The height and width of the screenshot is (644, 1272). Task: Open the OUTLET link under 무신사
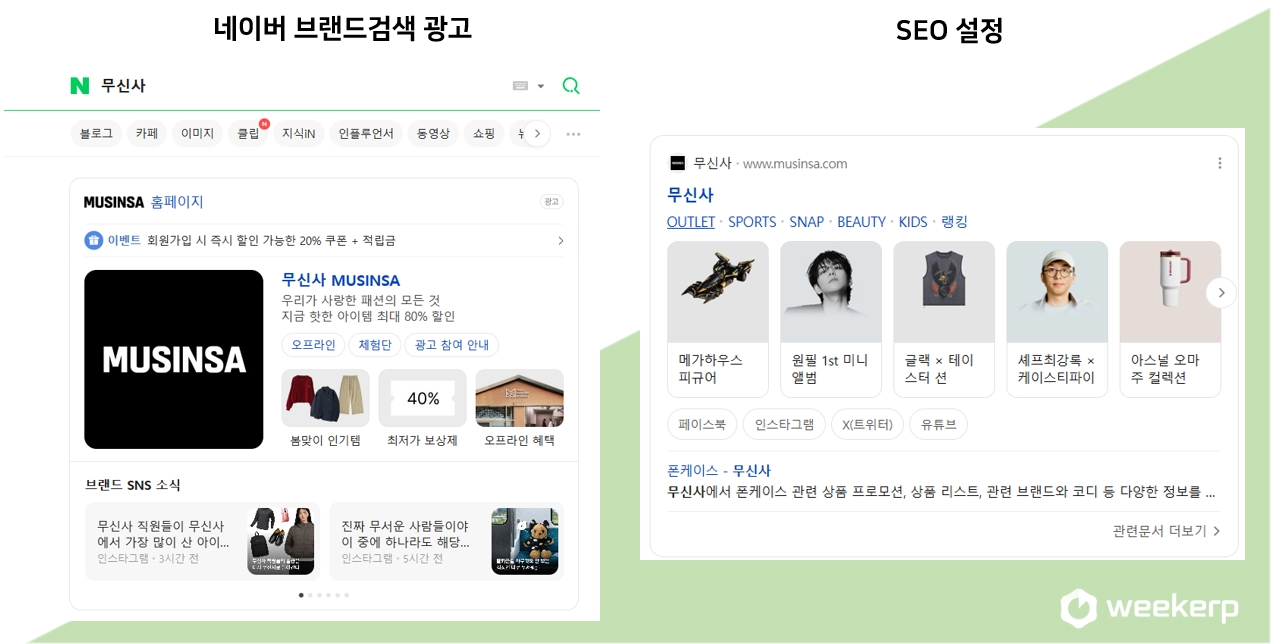691,222
